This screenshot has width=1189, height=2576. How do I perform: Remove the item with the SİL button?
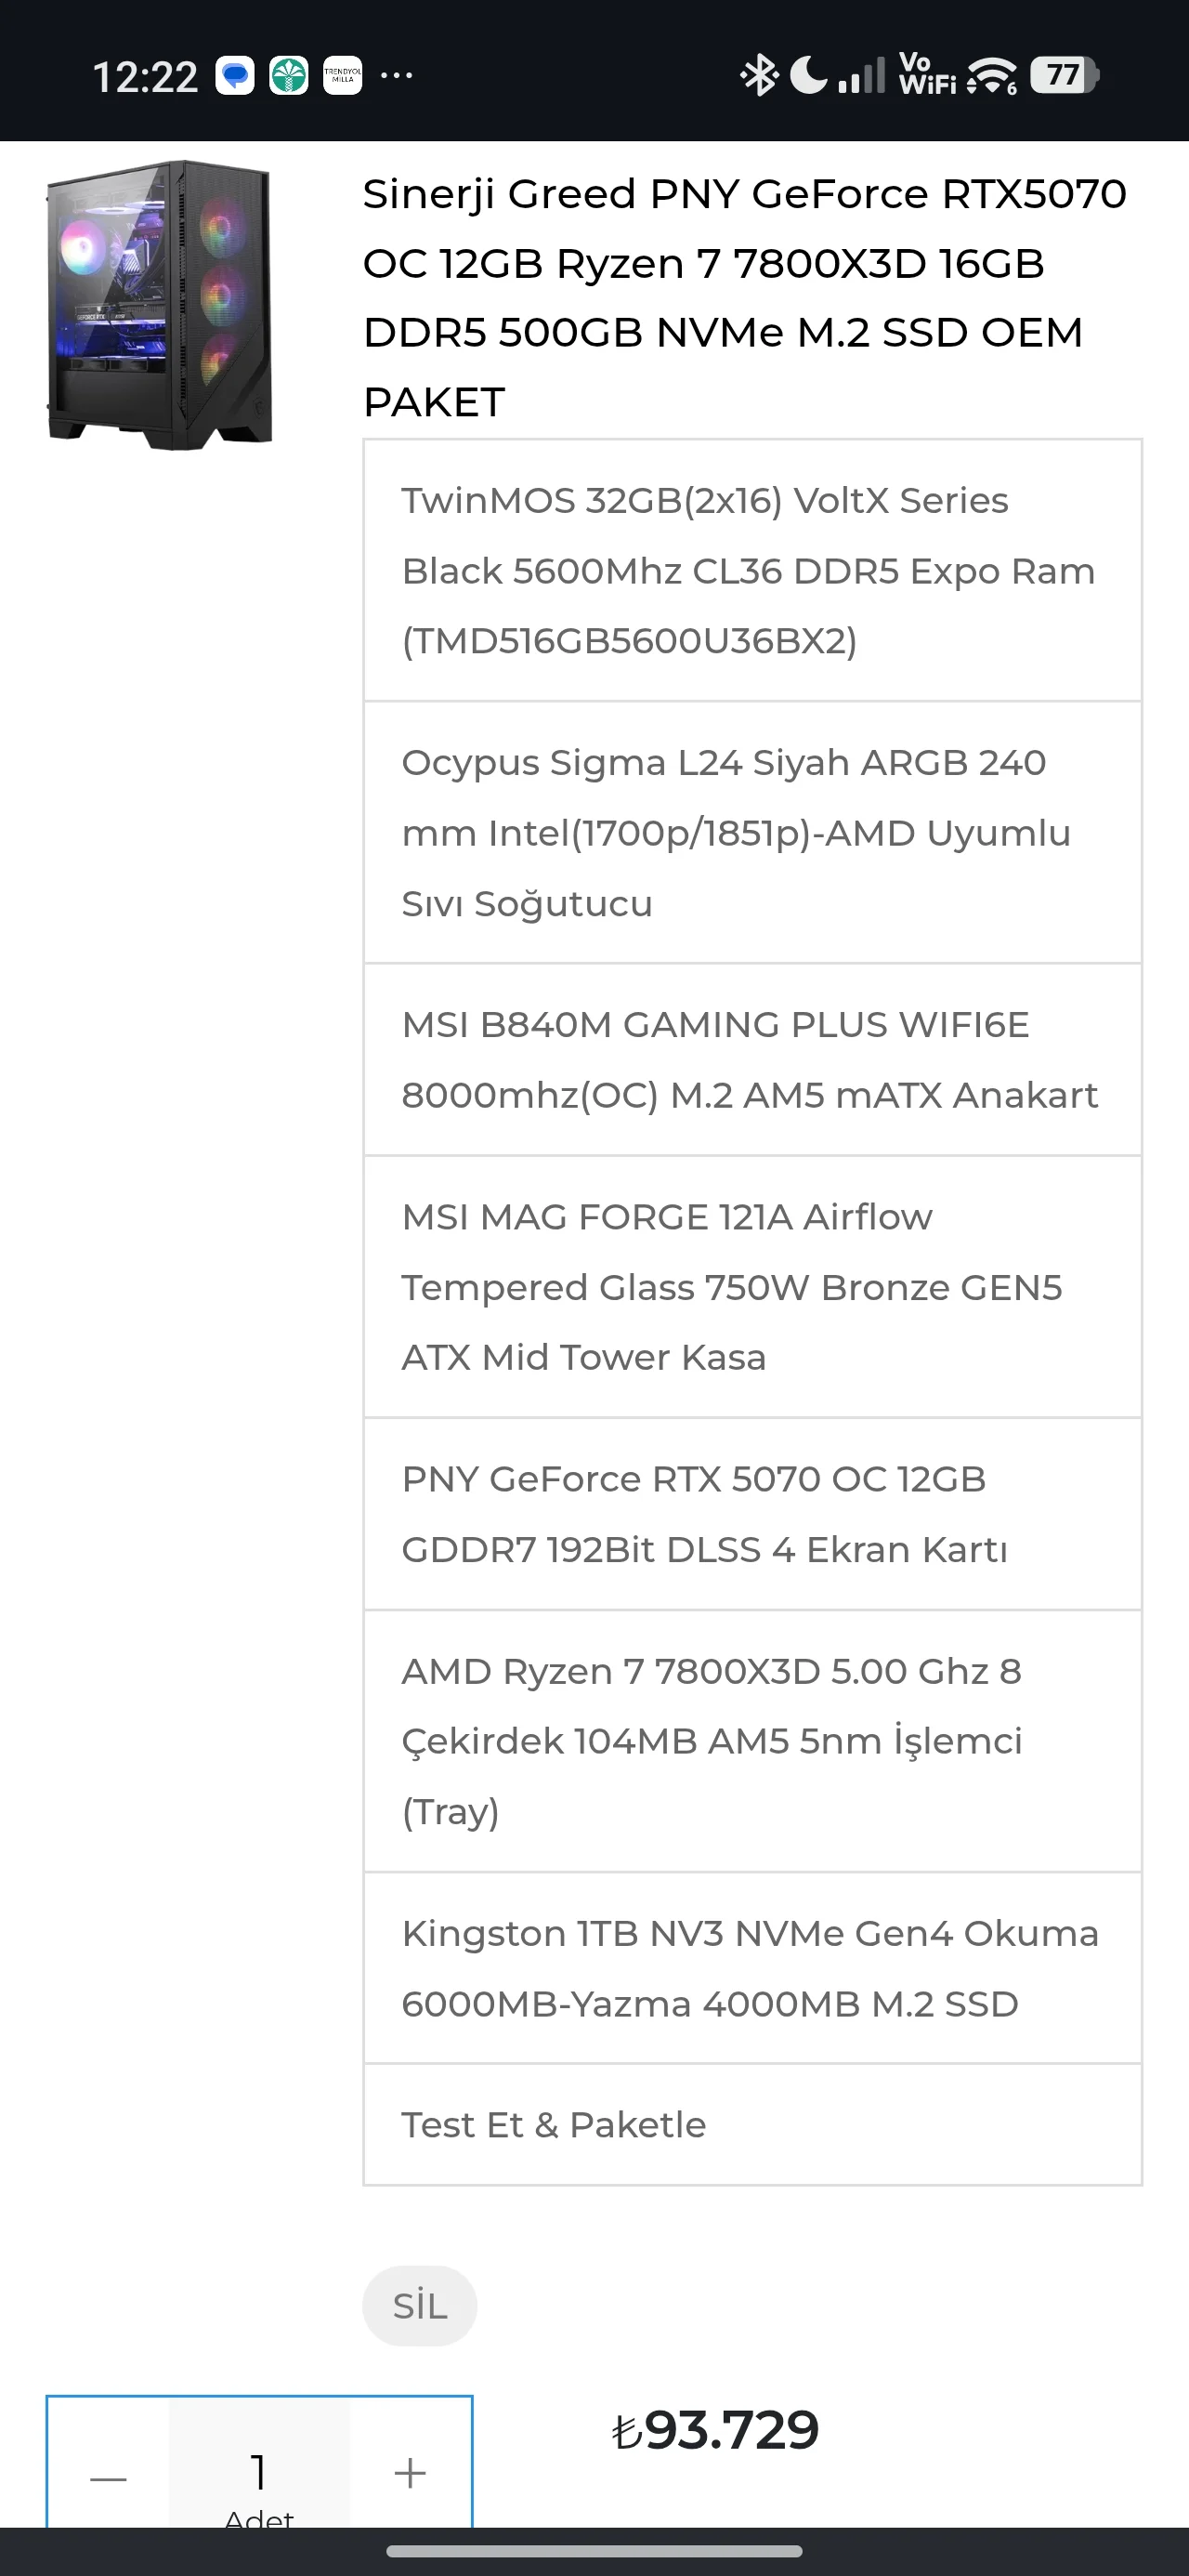[420, 2306]
